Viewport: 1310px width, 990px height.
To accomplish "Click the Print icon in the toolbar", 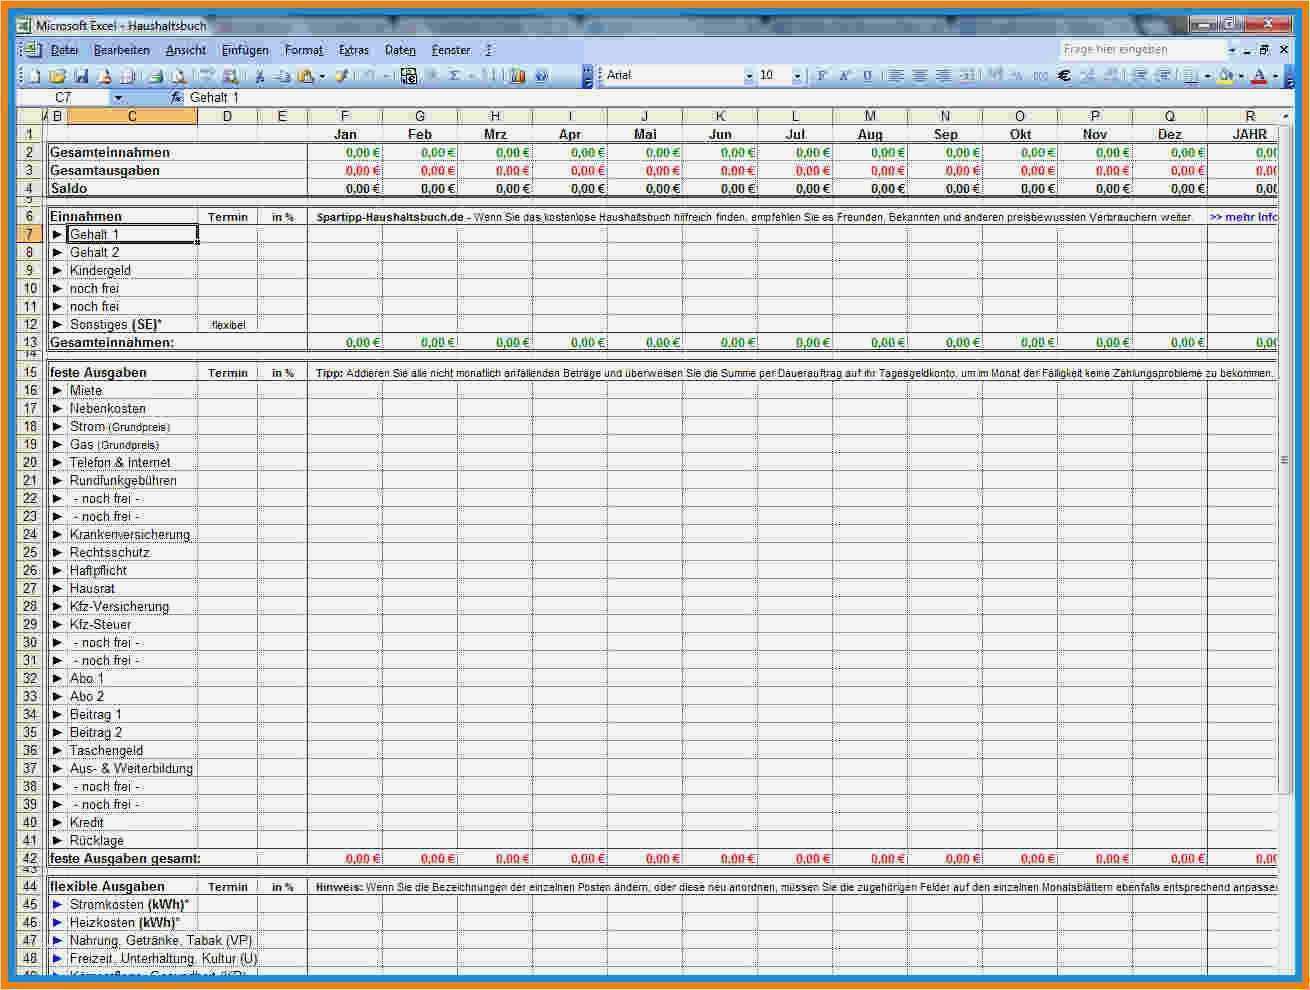I will click(155, 75).
